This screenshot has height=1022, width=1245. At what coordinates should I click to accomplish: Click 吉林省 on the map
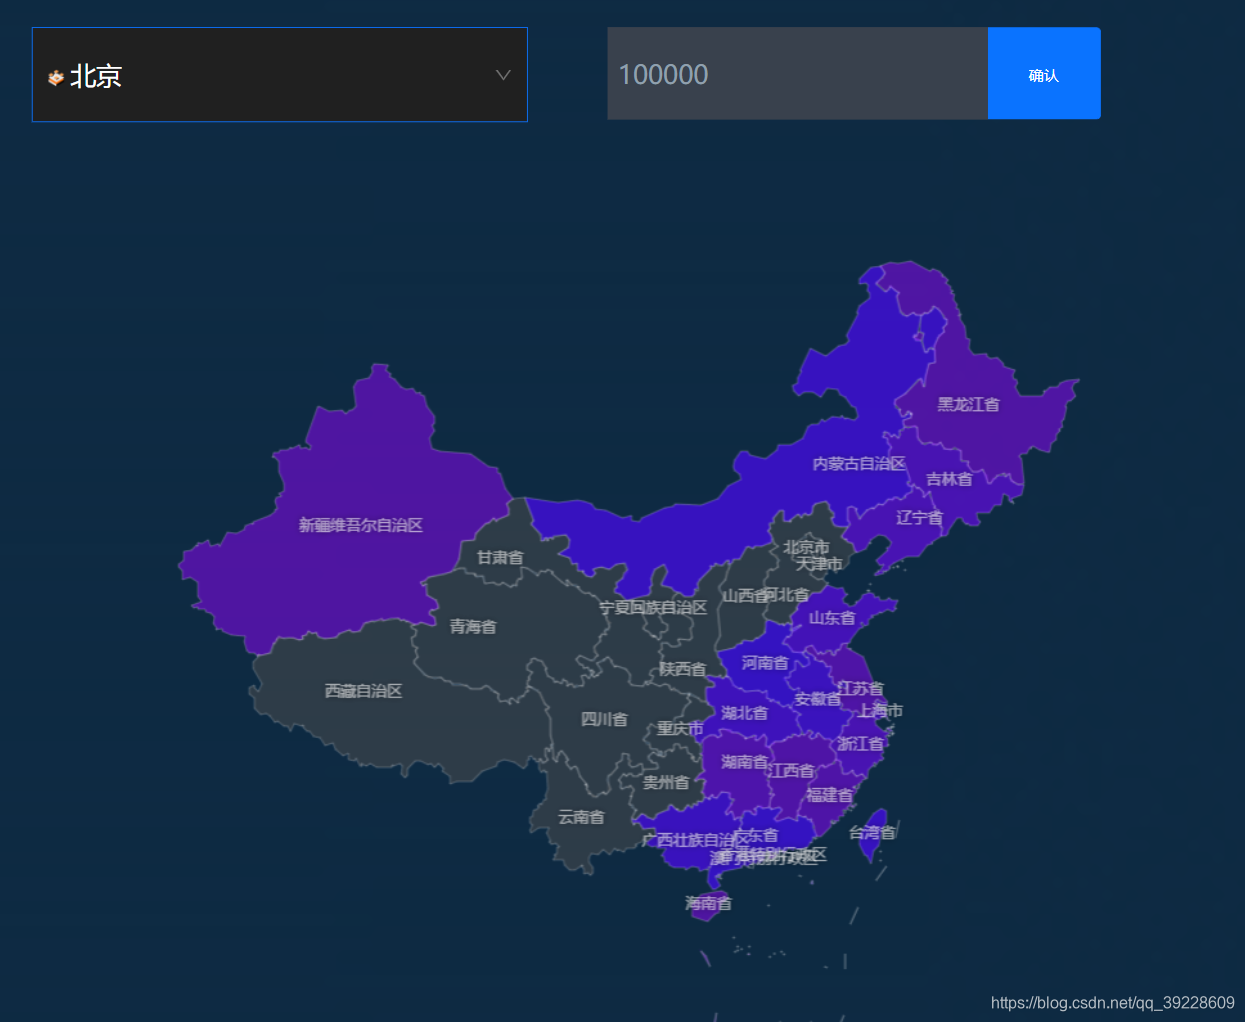949,479
